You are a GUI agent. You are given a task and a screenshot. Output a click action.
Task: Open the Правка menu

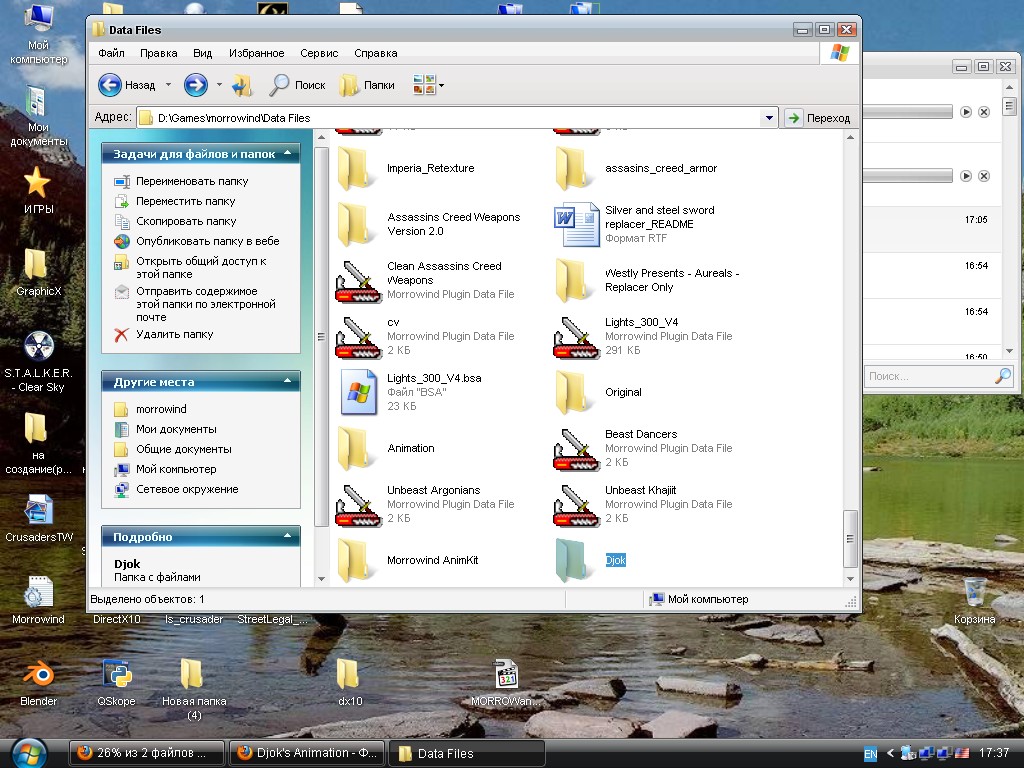pyautogui.click(x=159, y=53)
